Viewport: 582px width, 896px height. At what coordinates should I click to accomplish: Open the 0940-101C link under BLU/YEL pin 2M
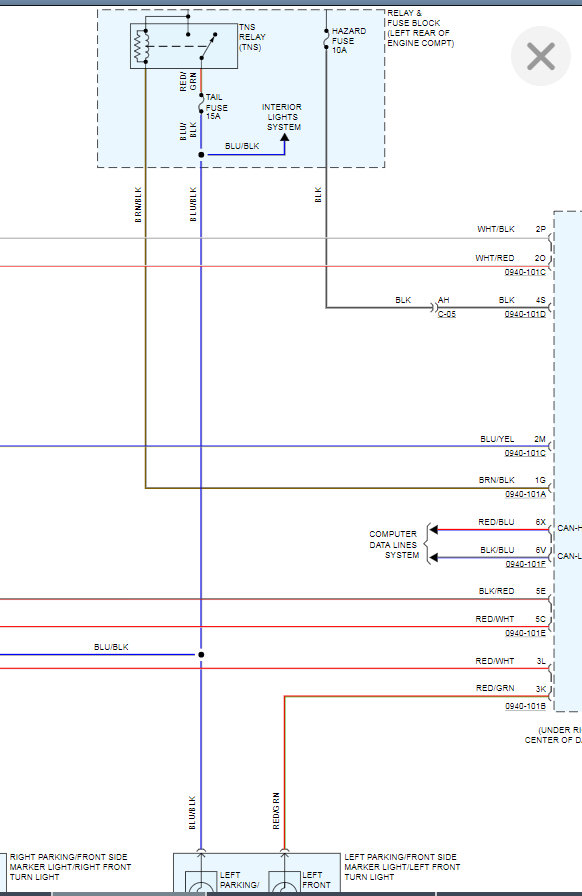pos(525,453)
